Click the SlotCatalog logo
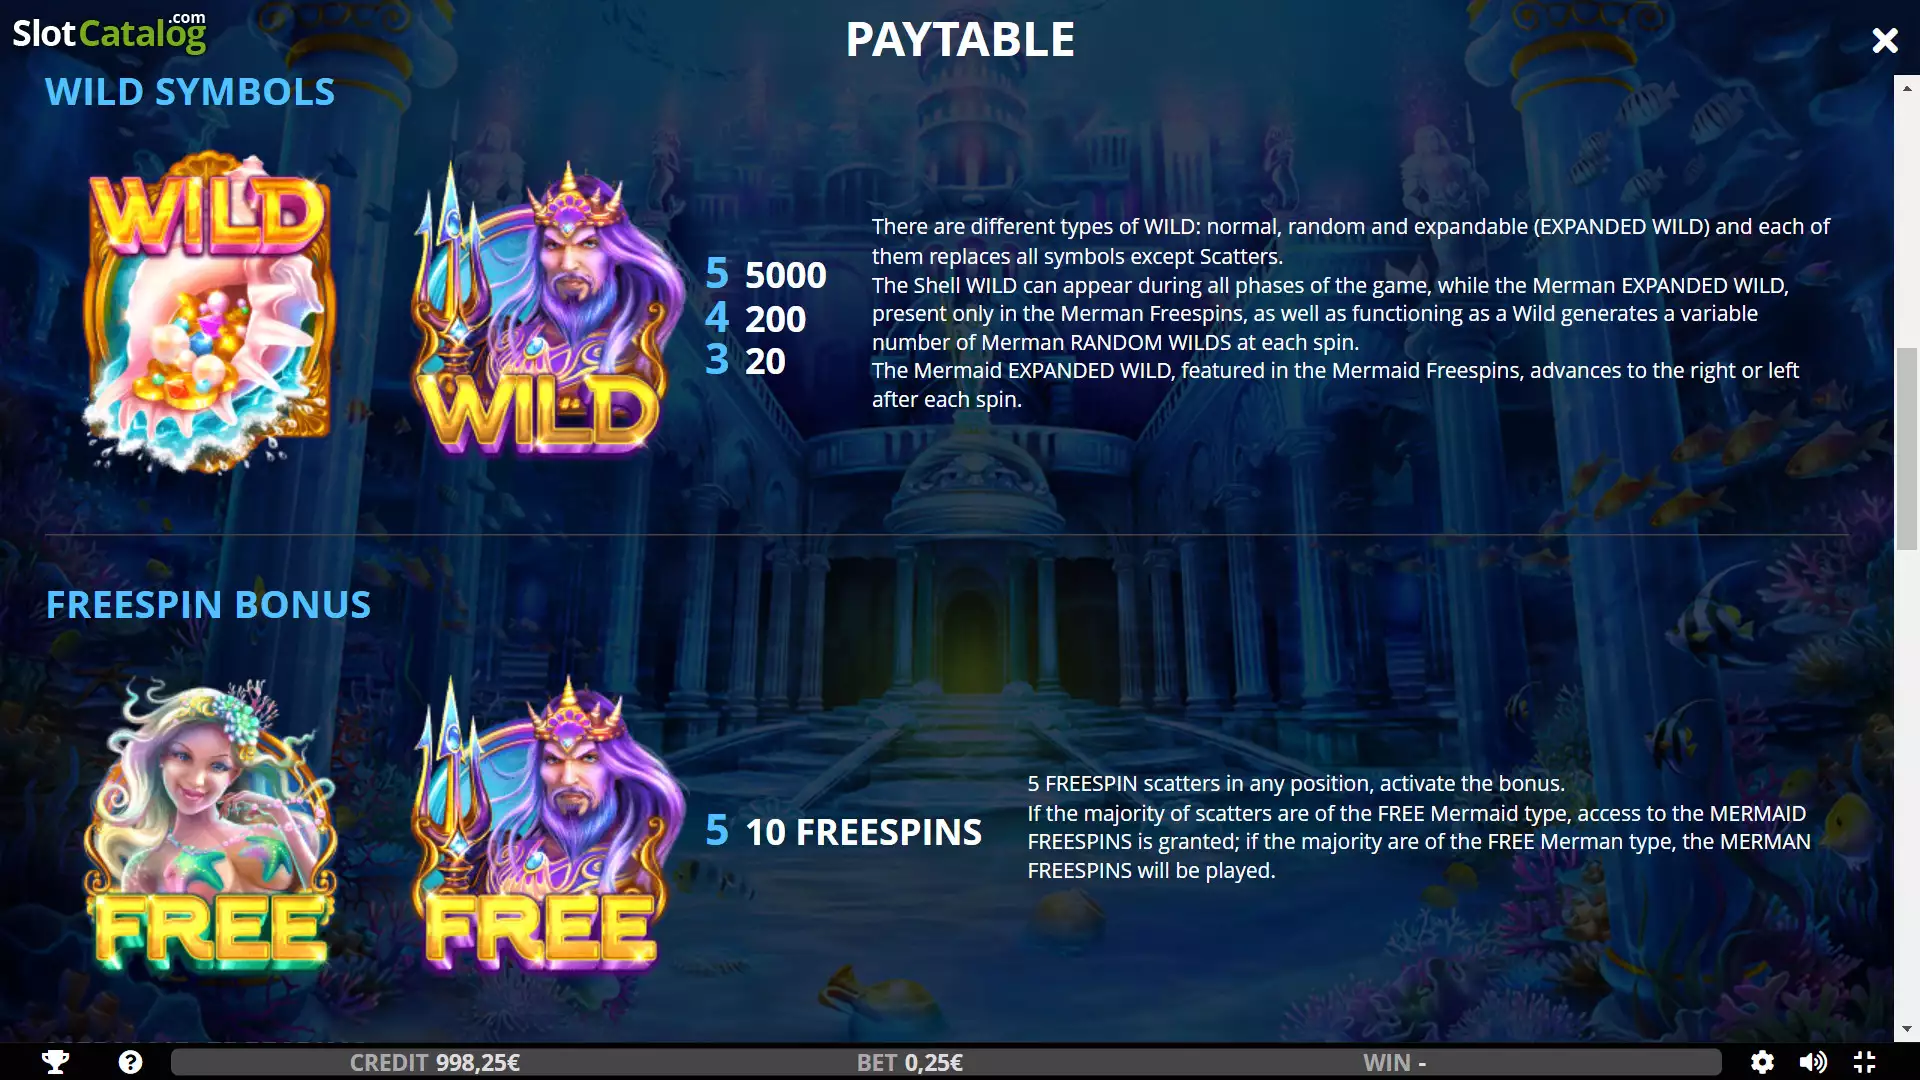1920x1080 pixels. (x=109, y=33)
